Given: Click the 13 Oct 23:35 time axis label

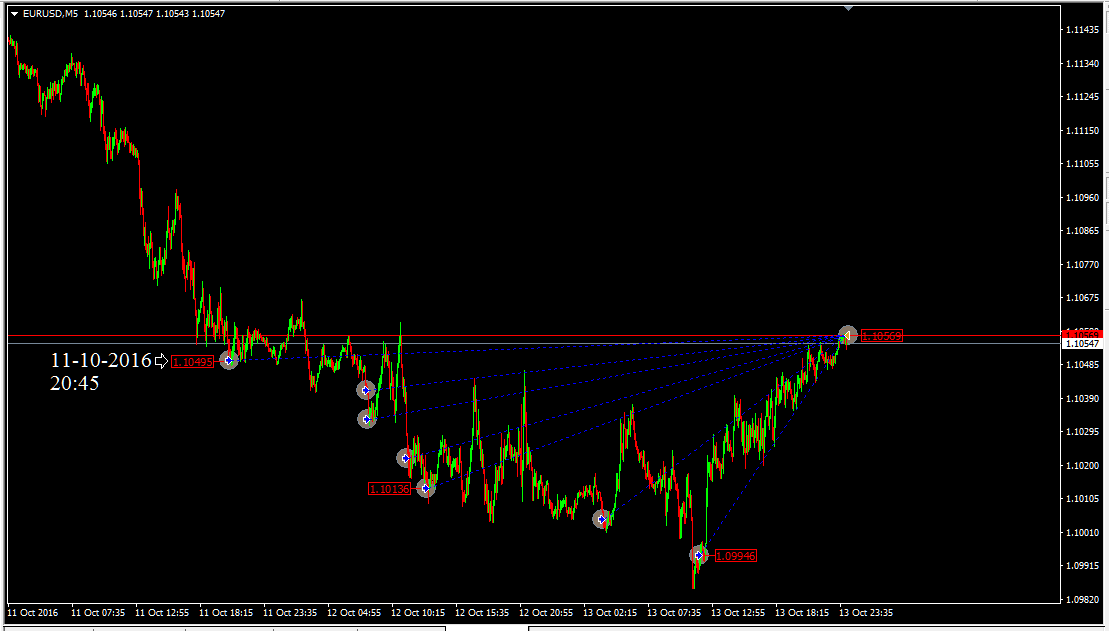Looking at the screenshot, I should [866, 613].
